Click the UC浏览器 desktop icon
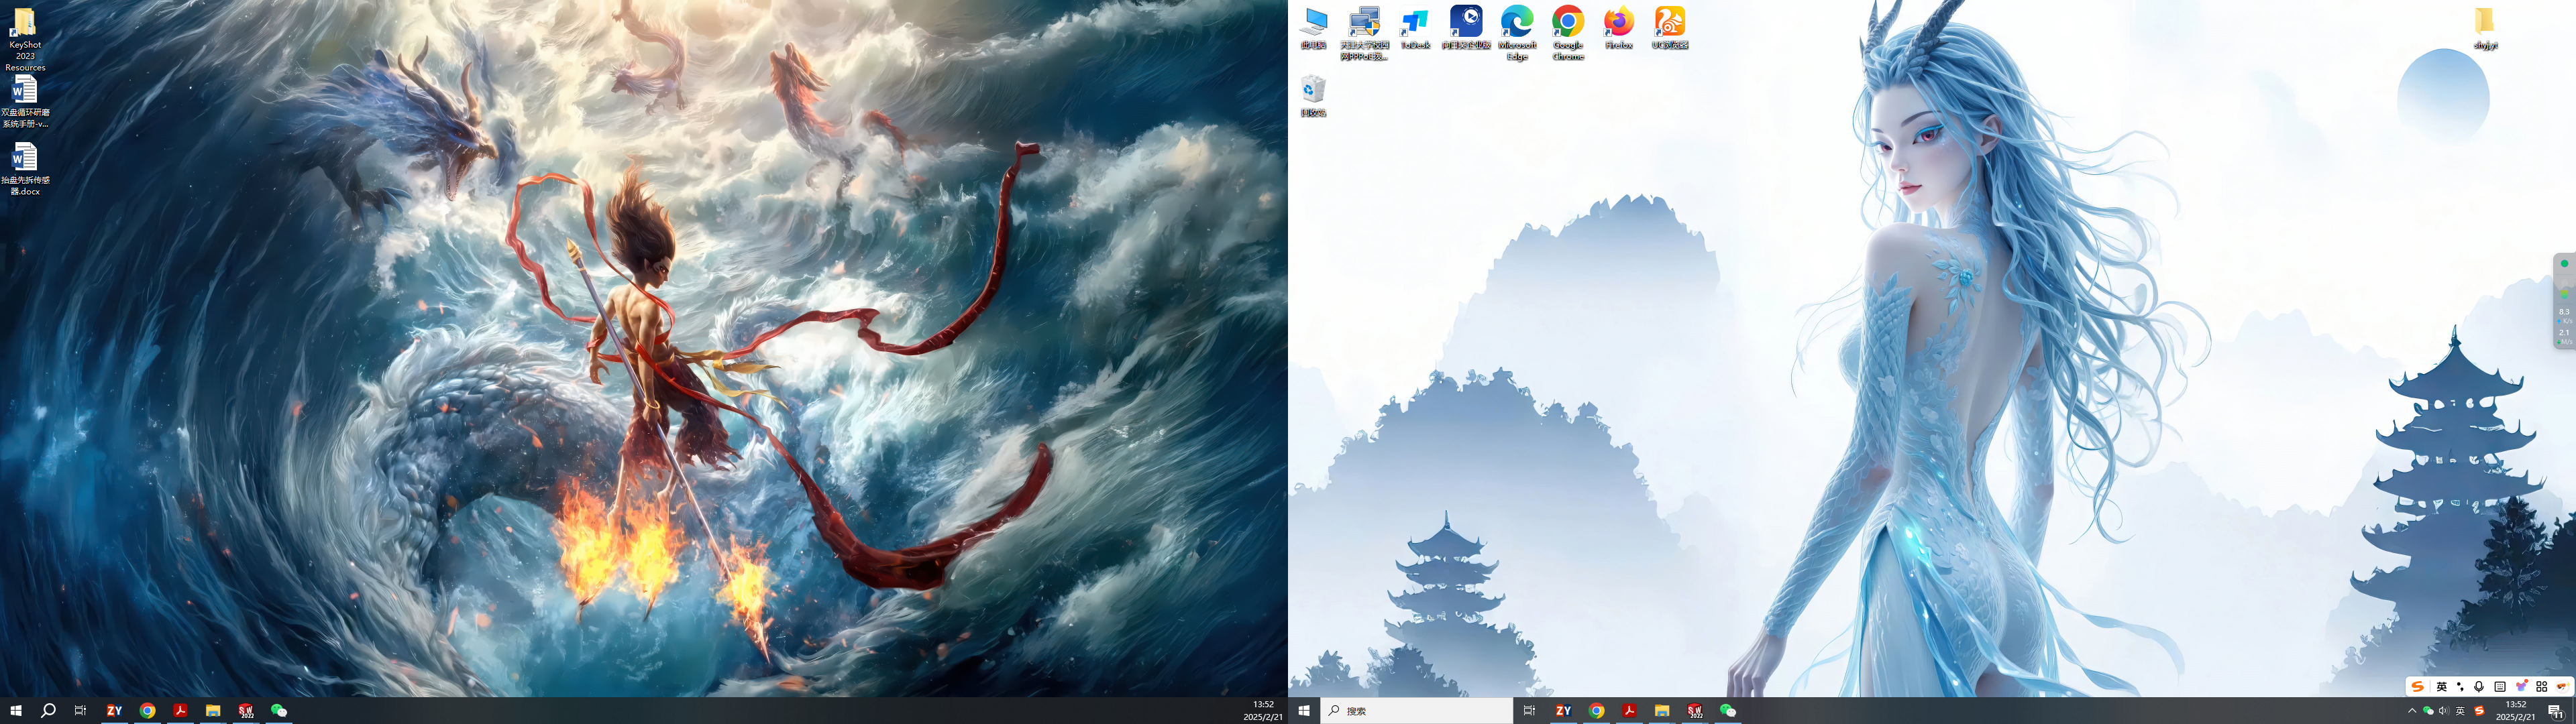The width and height of the screenshot is (2576, 724). 1670,27
